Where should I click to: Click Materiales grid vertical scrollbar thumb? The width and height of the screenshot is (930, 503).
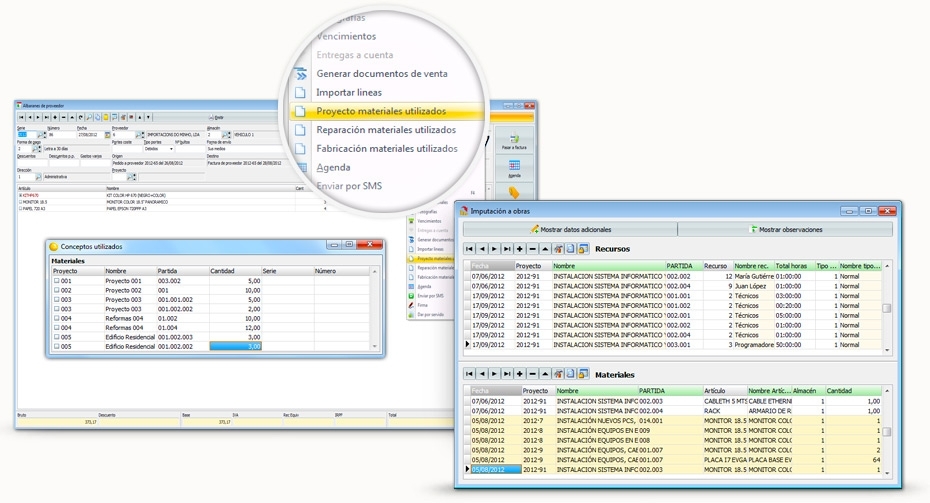tap(887, 432)
